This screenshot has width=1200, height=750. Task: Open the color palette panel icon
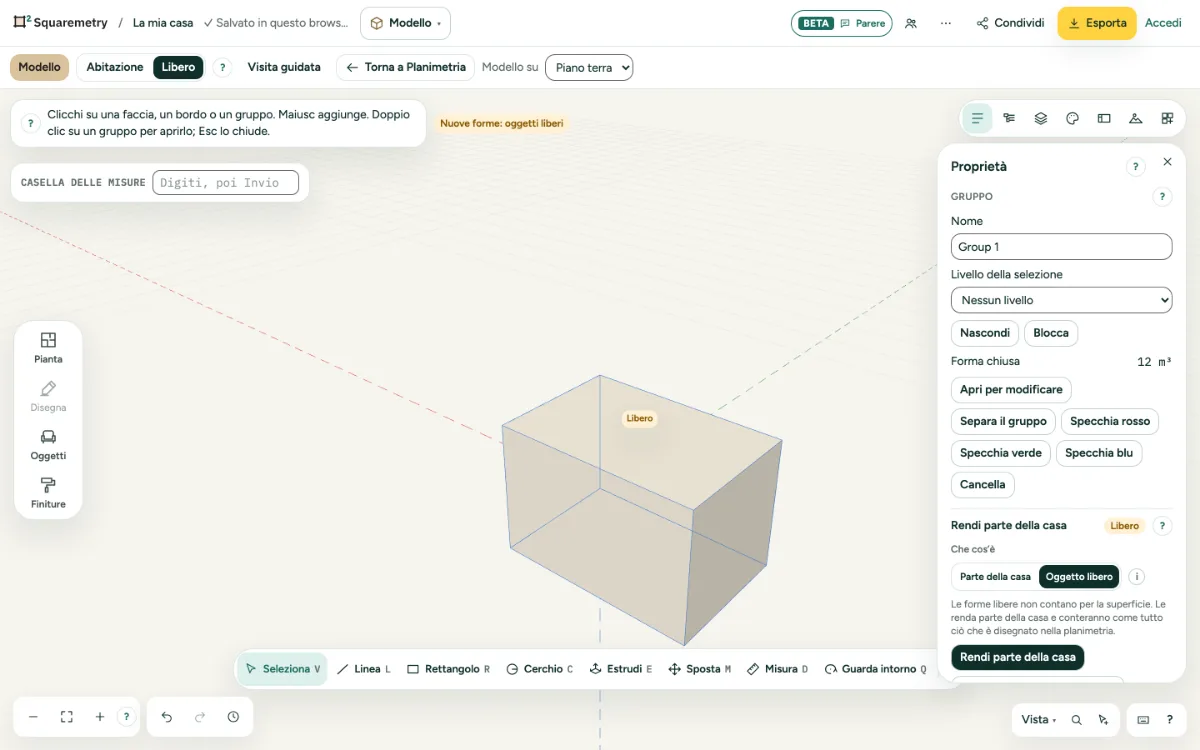pos(1072,118)
